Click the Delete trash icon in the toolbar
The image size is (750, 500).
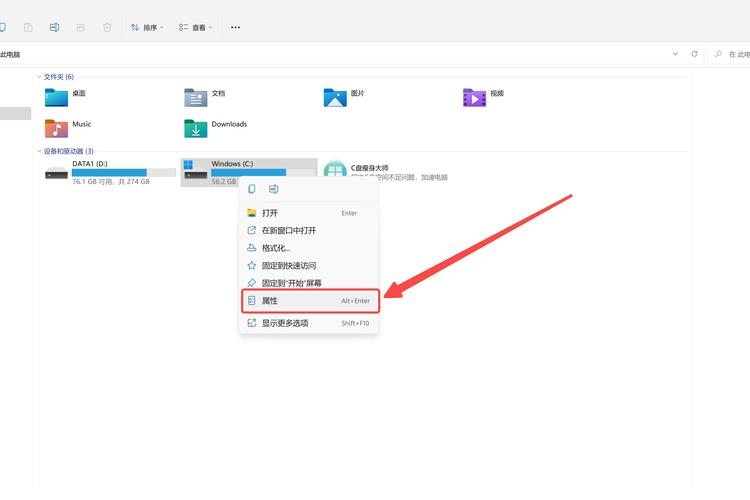pos(107,27)
